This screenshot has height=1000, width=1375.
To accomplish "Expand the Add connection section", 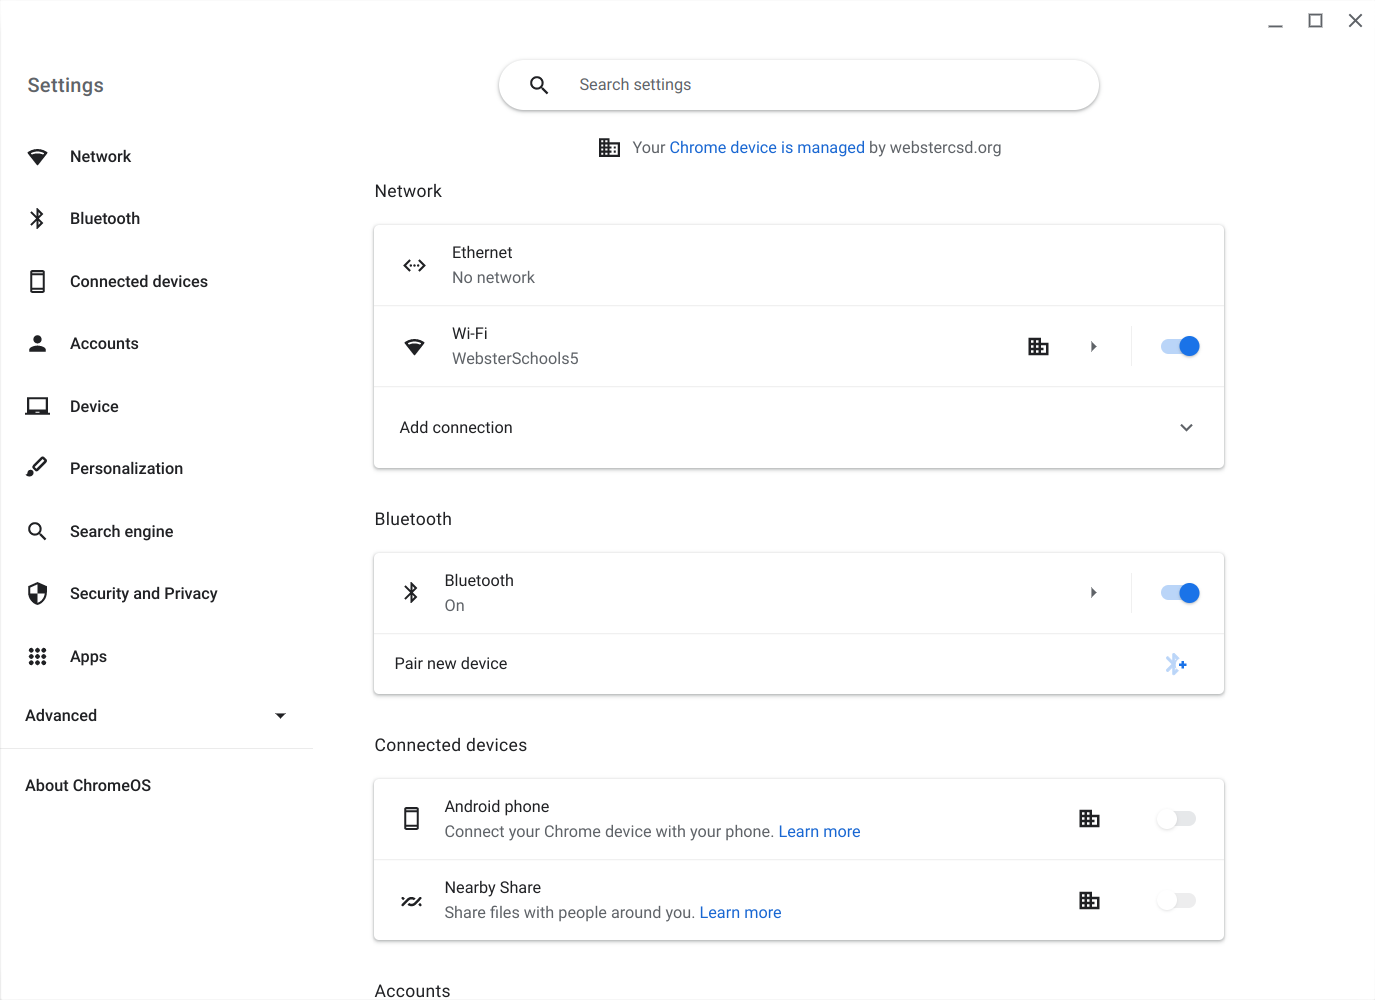I will click(x=1186, y=428).
